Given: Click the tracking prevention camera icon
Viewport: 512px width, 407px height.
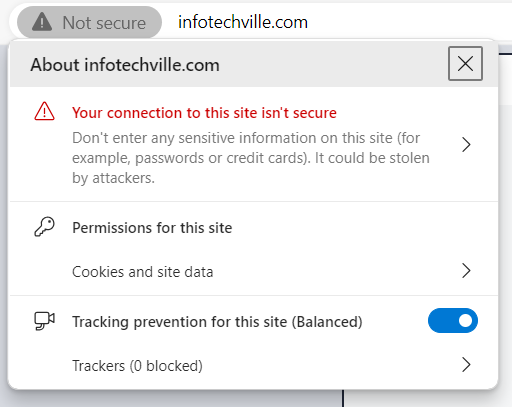Looking at the screenshot, I should click(x=44, y=321).
